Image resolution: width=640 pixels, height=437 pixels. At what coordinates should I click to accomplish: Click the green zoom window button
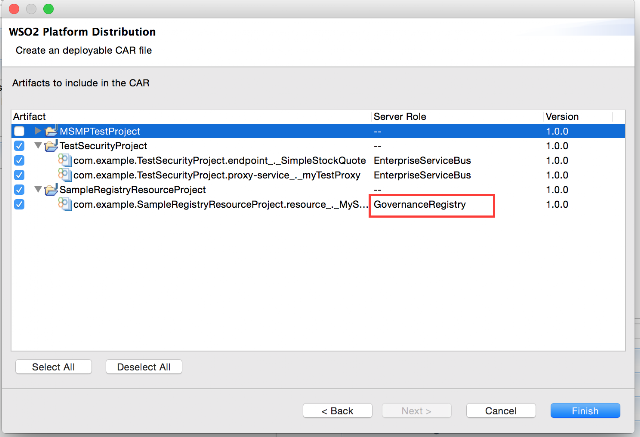[x=49, y=9]
